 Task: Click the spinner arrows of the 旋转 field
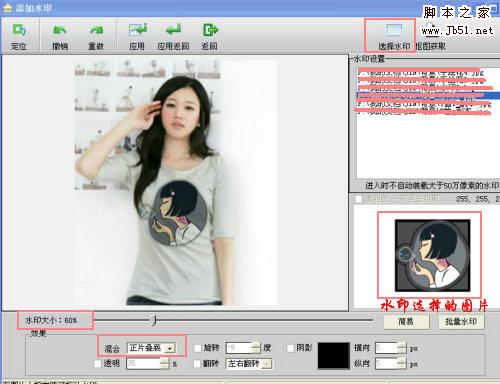(x=256, y=348)
